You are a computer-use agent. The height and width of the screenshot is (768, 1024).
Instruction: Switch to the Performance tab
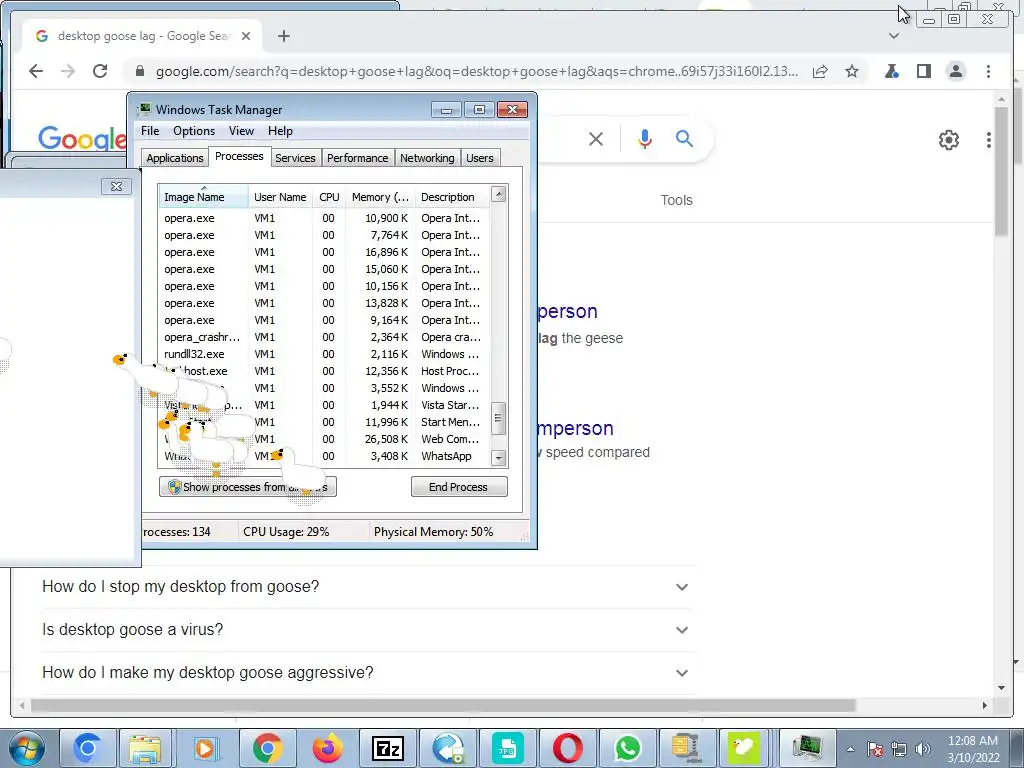pos(357,158)
